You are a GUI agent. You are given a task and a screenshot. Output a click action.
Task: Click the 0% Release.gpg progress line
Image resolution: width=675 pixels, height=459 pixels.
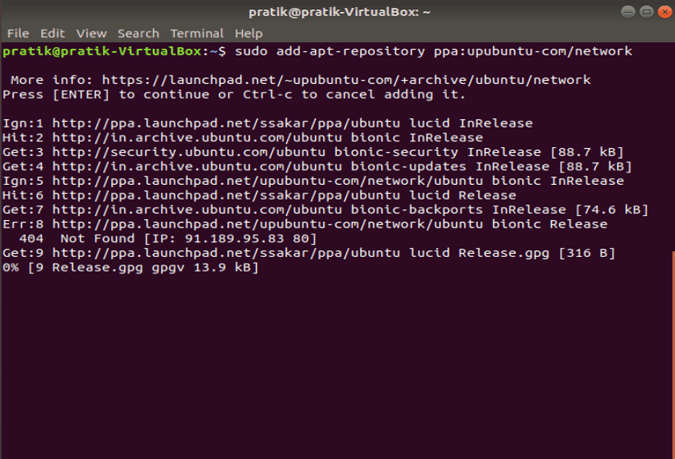click(x=130, y=268)
